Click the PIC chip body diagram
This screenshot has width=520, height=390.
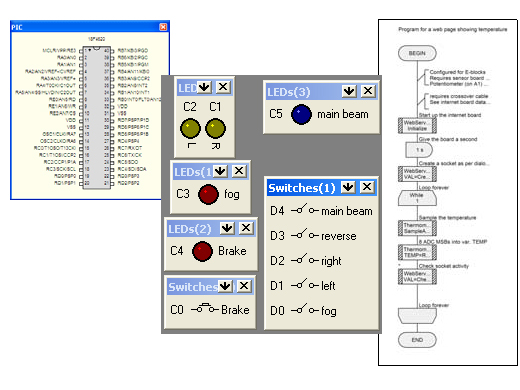(x=97, y=117)
